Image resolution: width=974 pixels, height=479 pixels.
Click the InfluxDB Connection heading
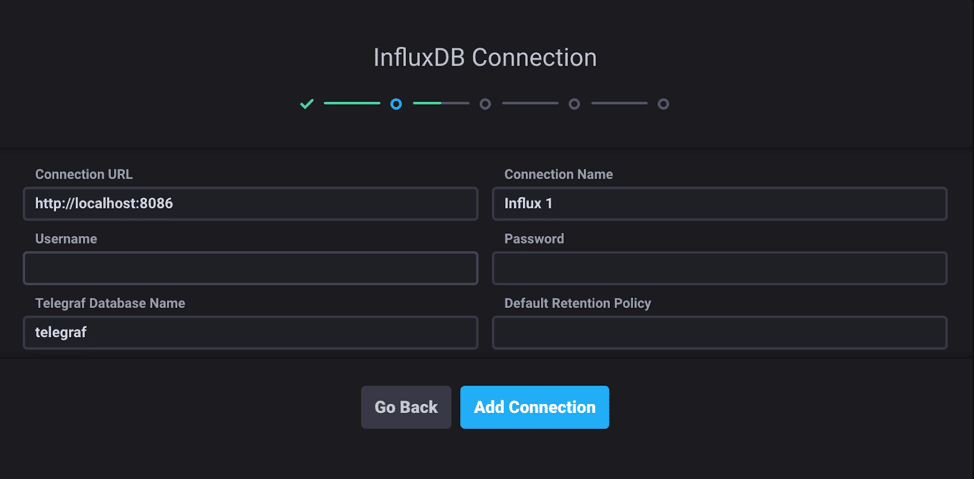coord(485,58)
